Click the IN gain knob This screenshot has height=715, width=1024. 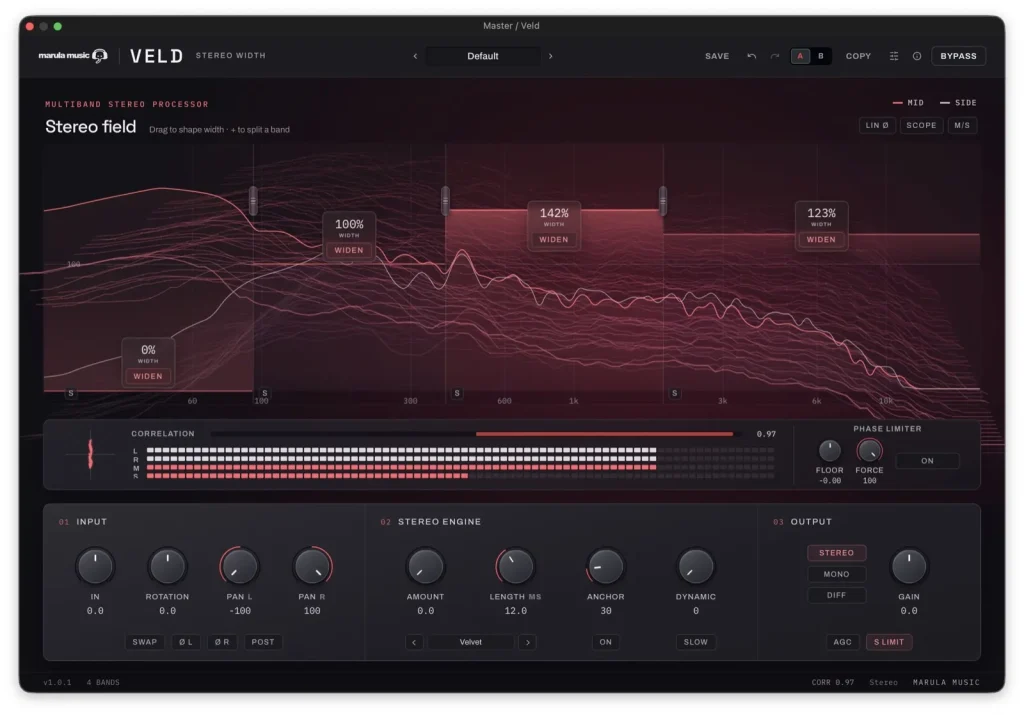95,566
